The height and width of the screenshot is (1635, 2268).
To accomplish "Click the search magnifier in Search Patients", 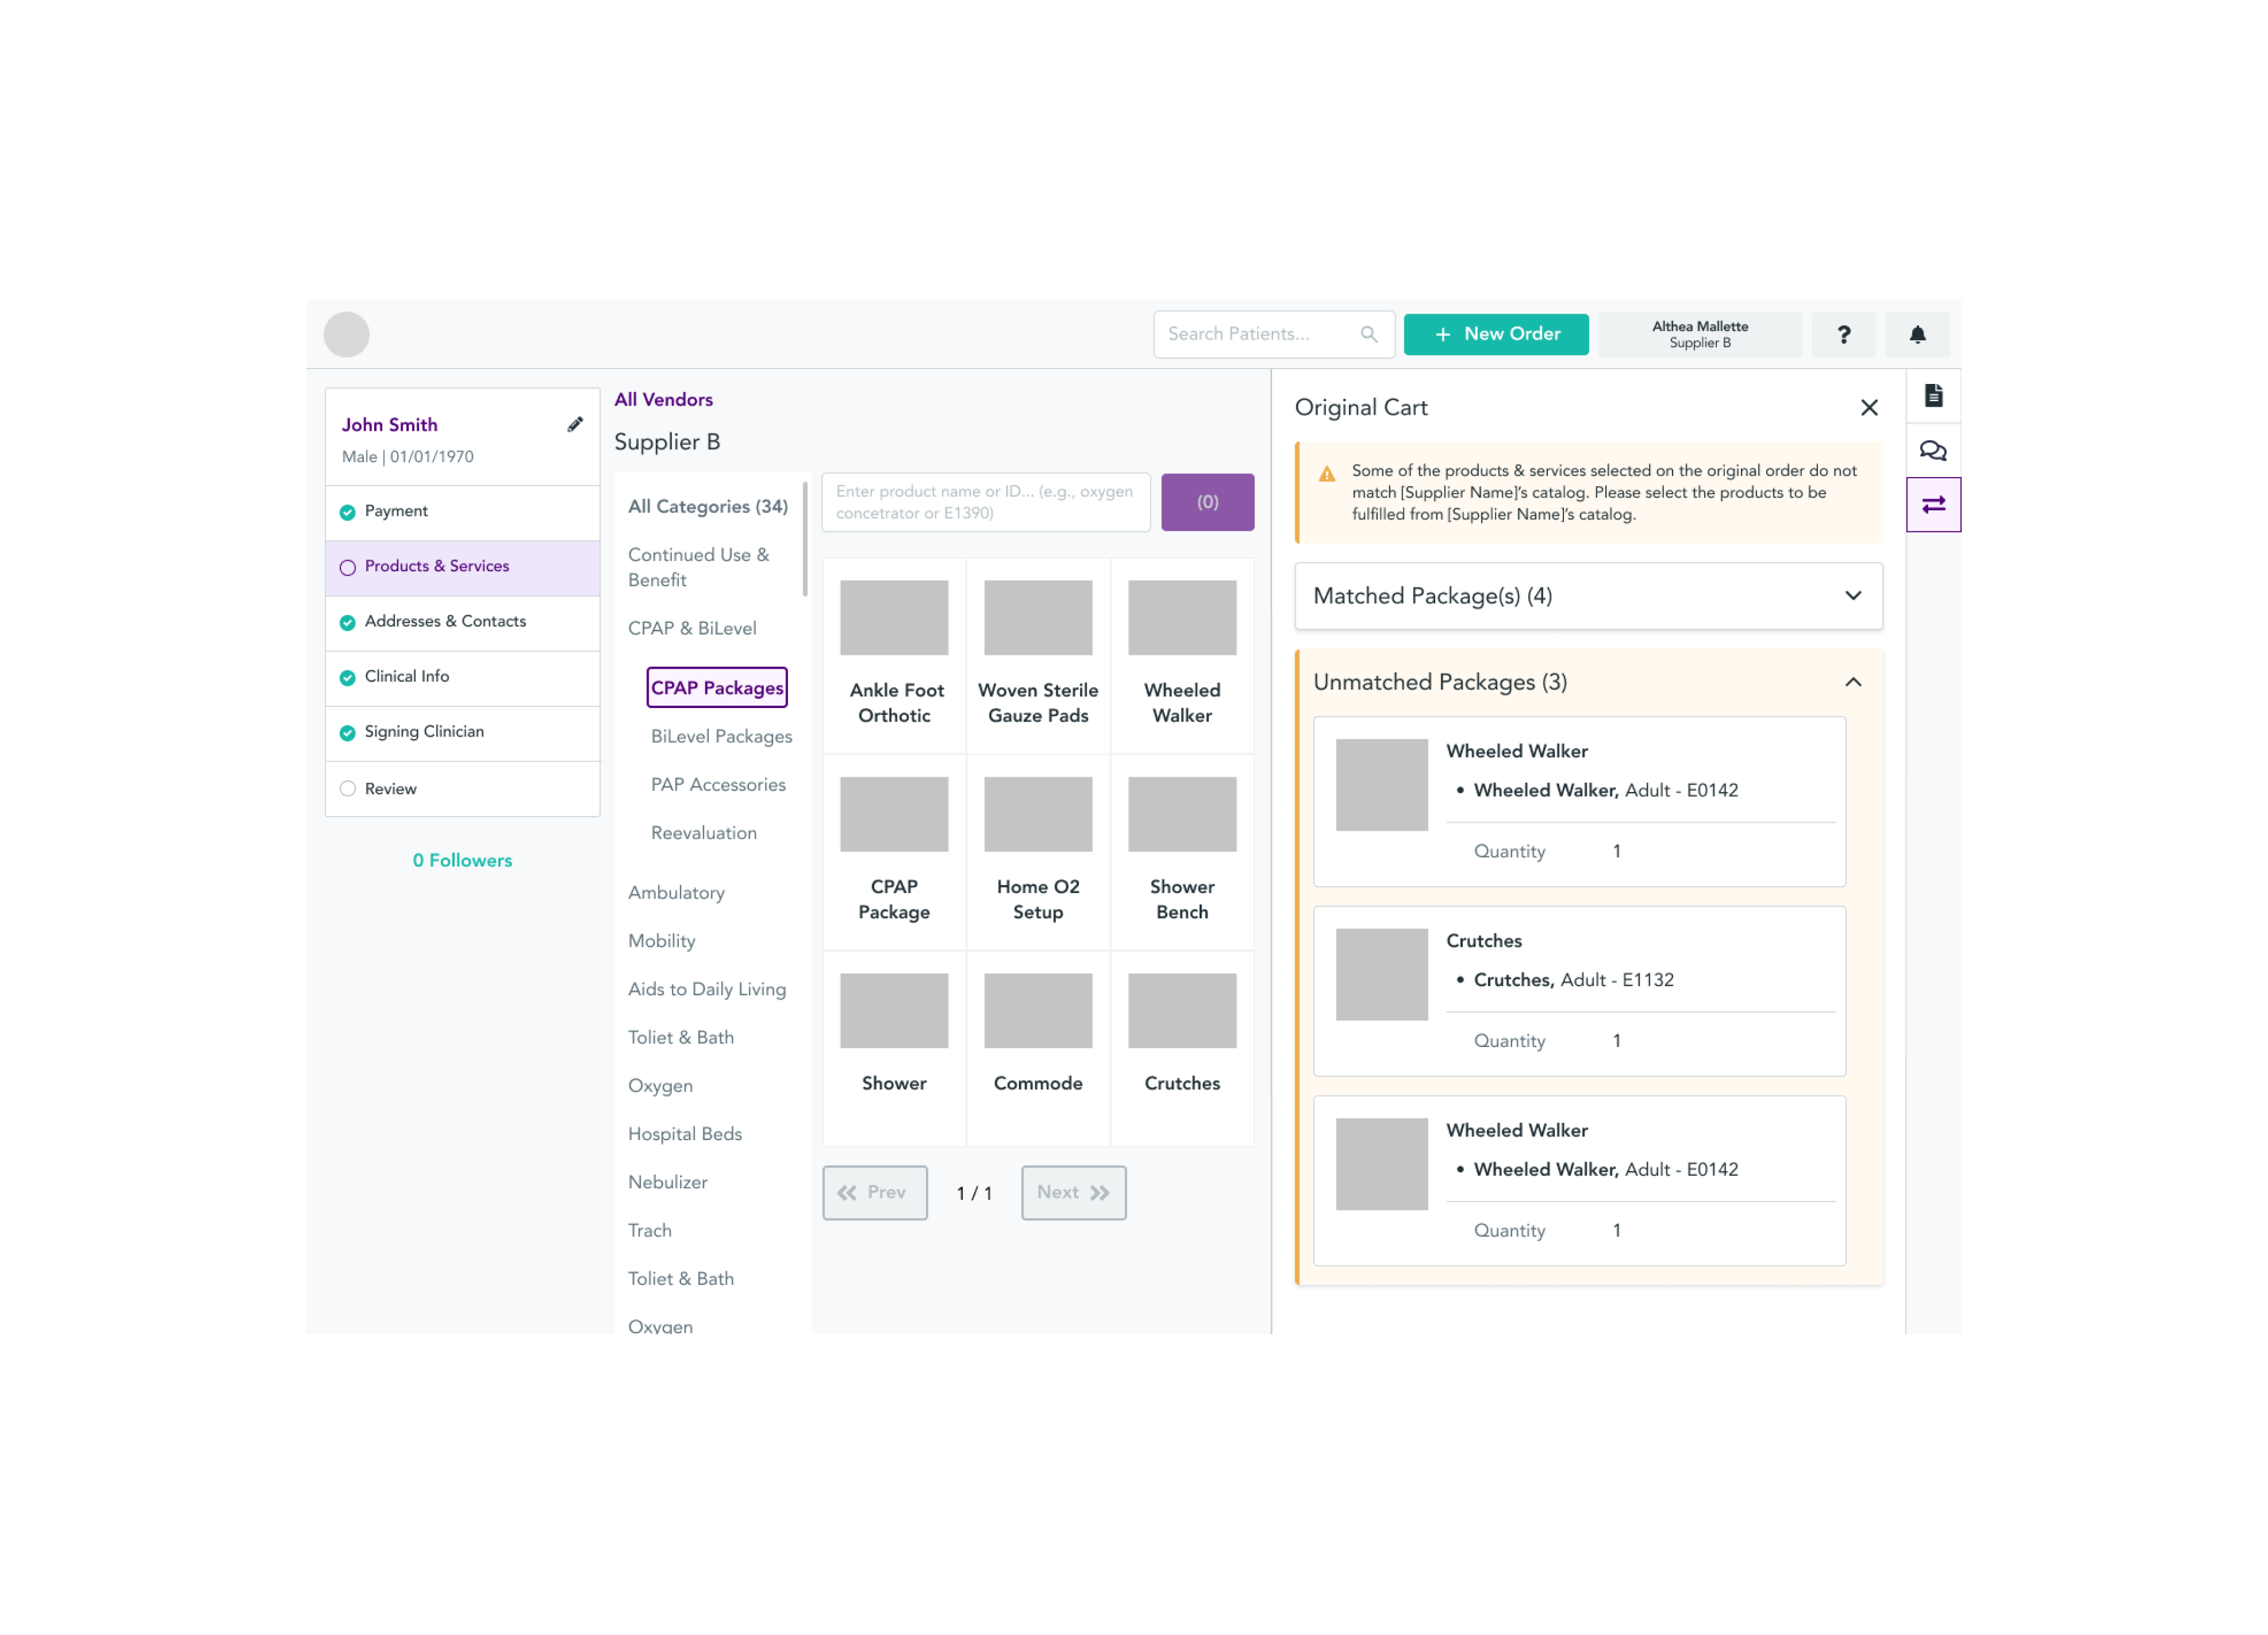I will pos(1369,335).
